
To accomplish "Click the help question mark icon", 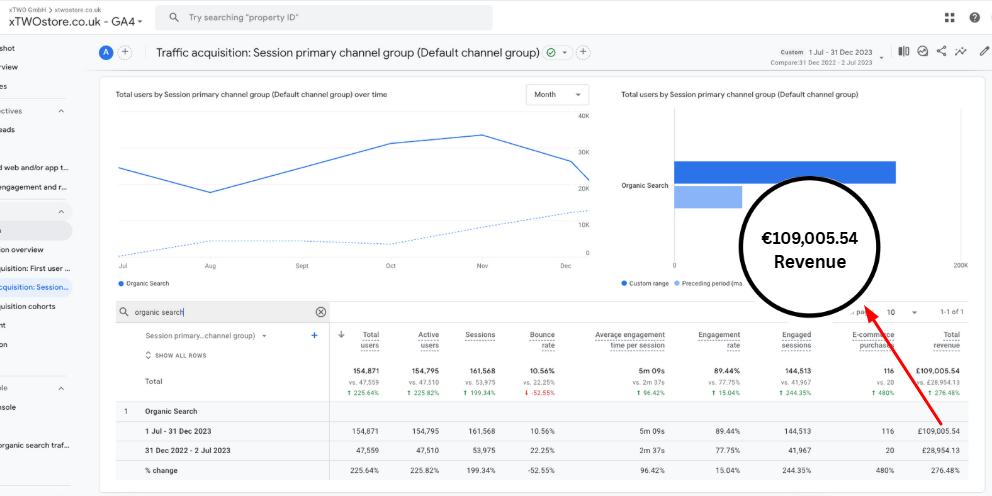I will (975, 18).
